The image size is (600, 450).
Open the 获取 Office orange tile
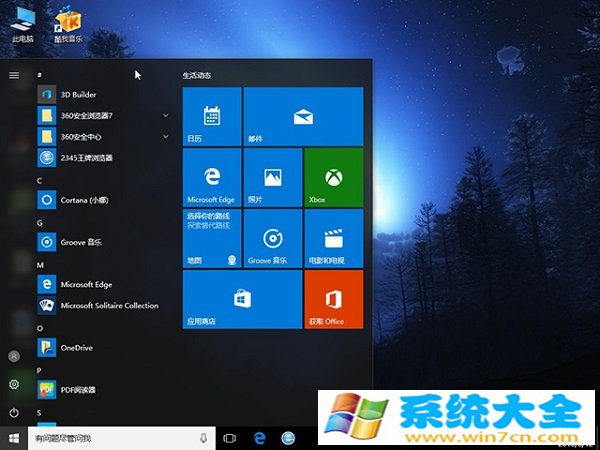(x=331, y=299)
